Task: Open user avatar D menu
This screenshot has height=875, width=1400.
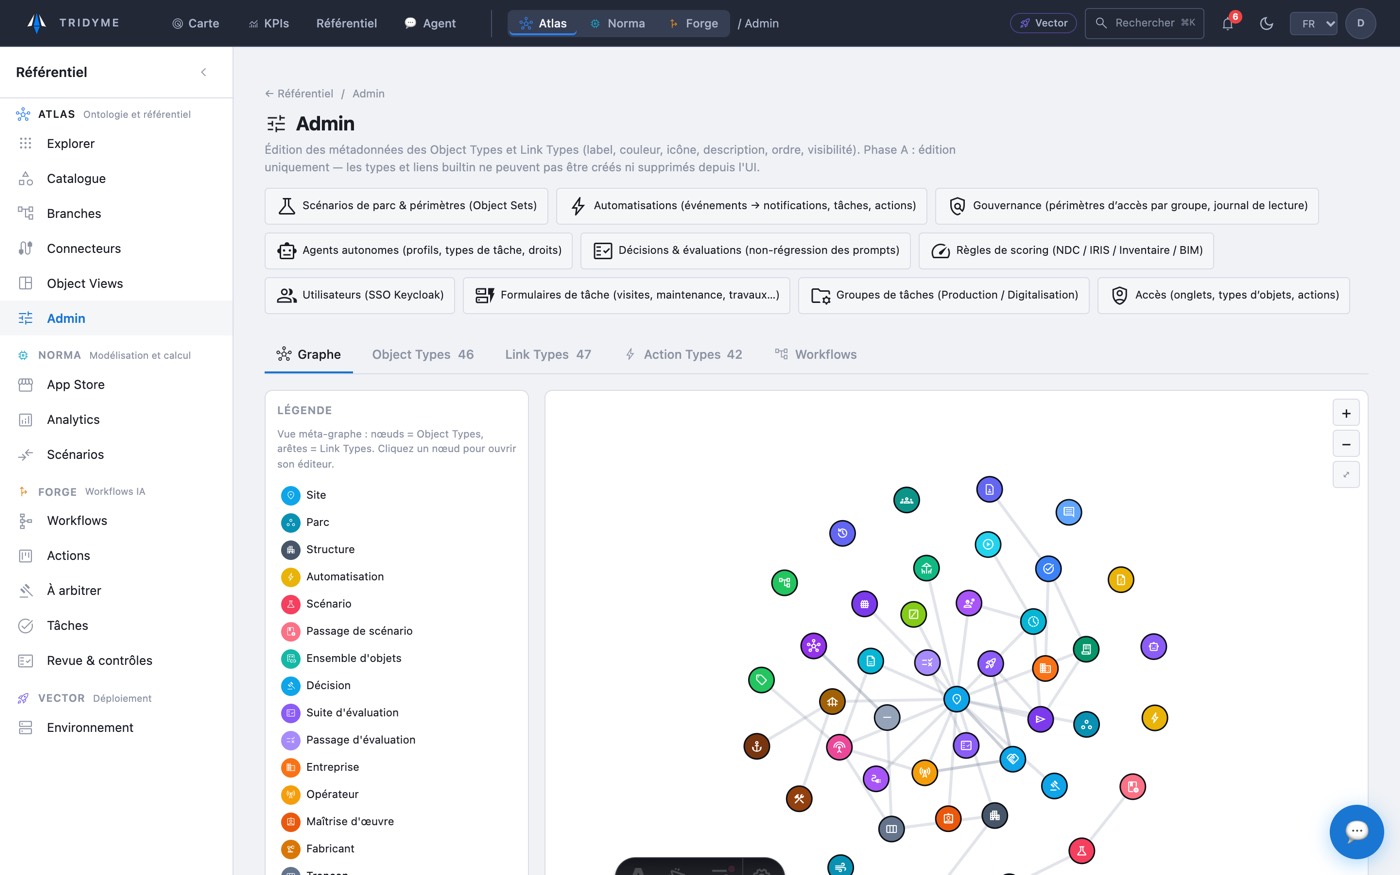Action: click(1360, 23)
